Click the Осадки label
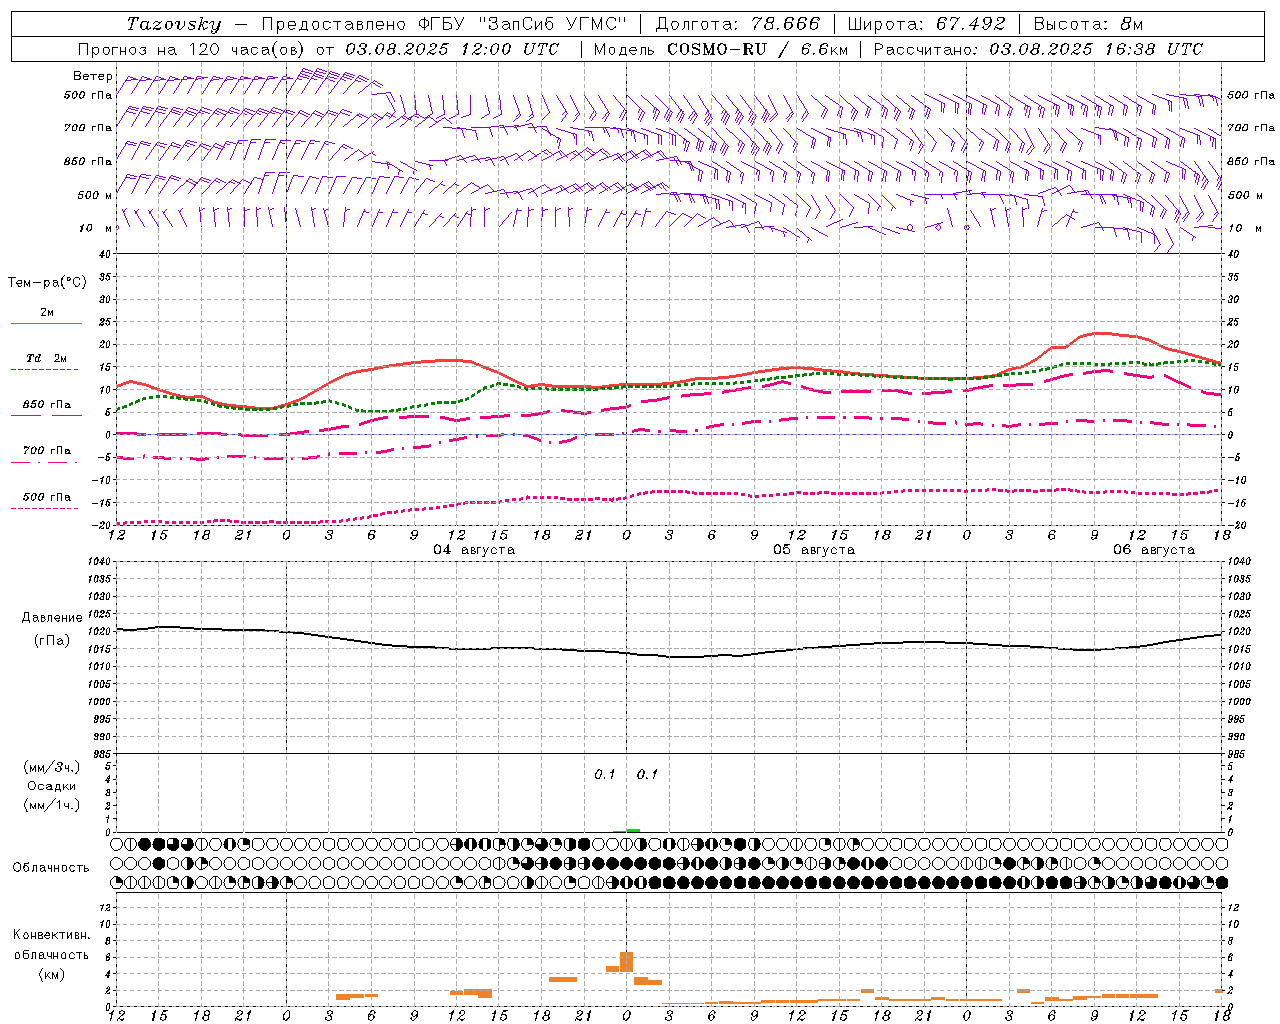 pos(52,786)
